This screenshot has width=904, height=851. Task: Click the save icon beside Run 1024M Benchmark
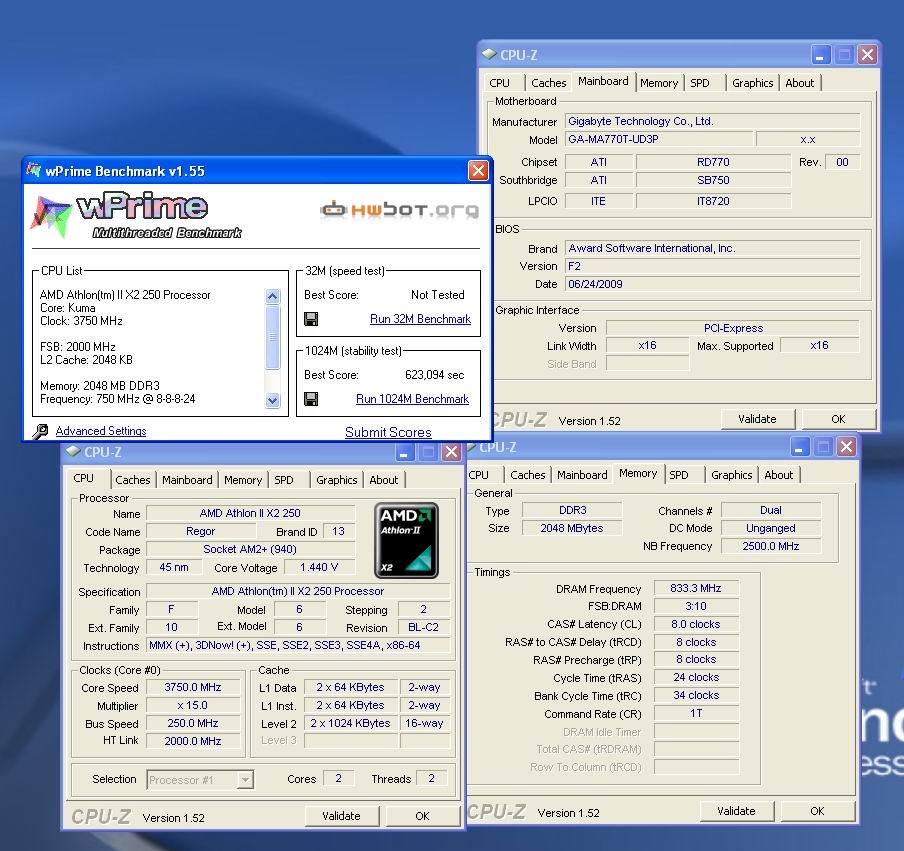pyautogui.click(x=311, y=399)
